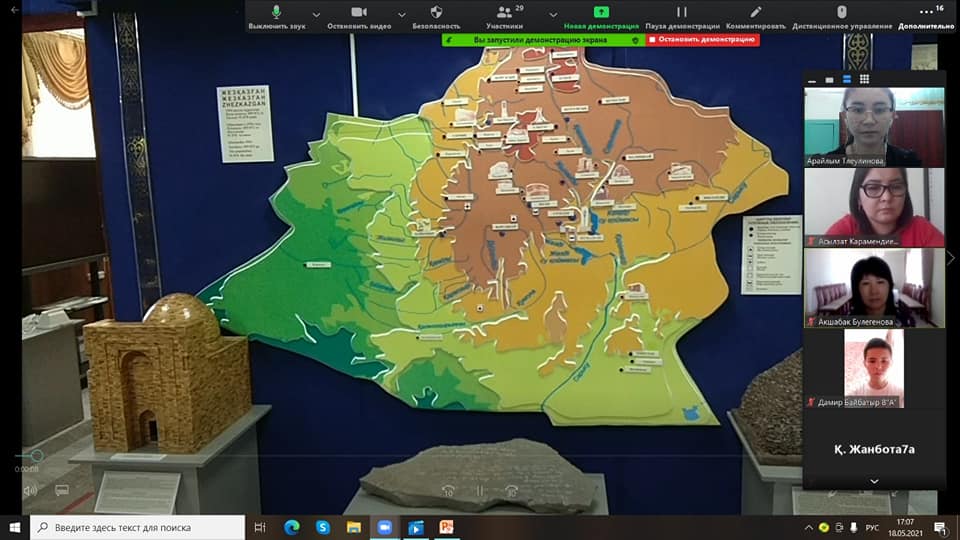Expand the participants options arrow

pos(553,15)
